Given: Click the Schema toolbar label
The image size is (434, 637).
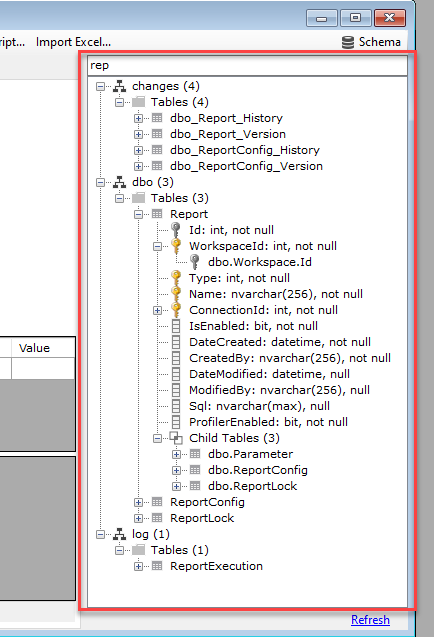Looking at the screenshot, I should pyautogui.click(x=380, y=42).
